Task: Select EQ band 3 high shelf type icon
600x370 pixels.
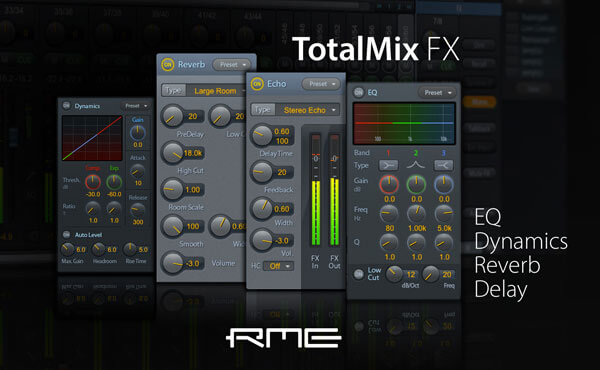Action: (443, 165)
